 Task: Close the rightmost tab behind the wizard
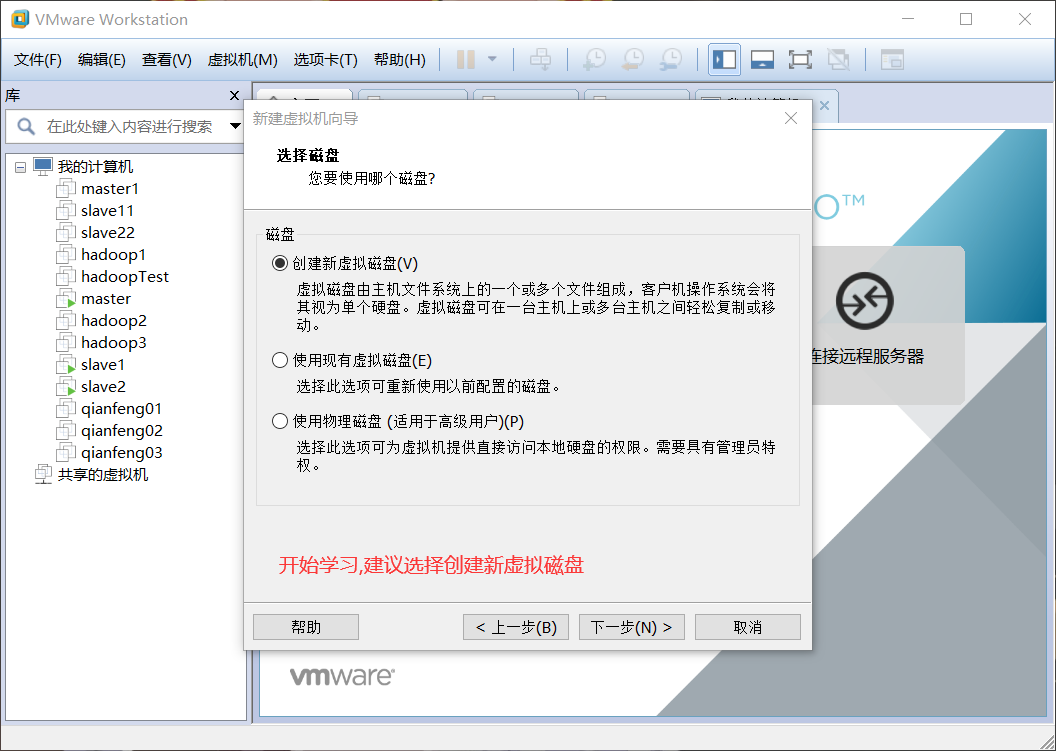pos(824,106)
